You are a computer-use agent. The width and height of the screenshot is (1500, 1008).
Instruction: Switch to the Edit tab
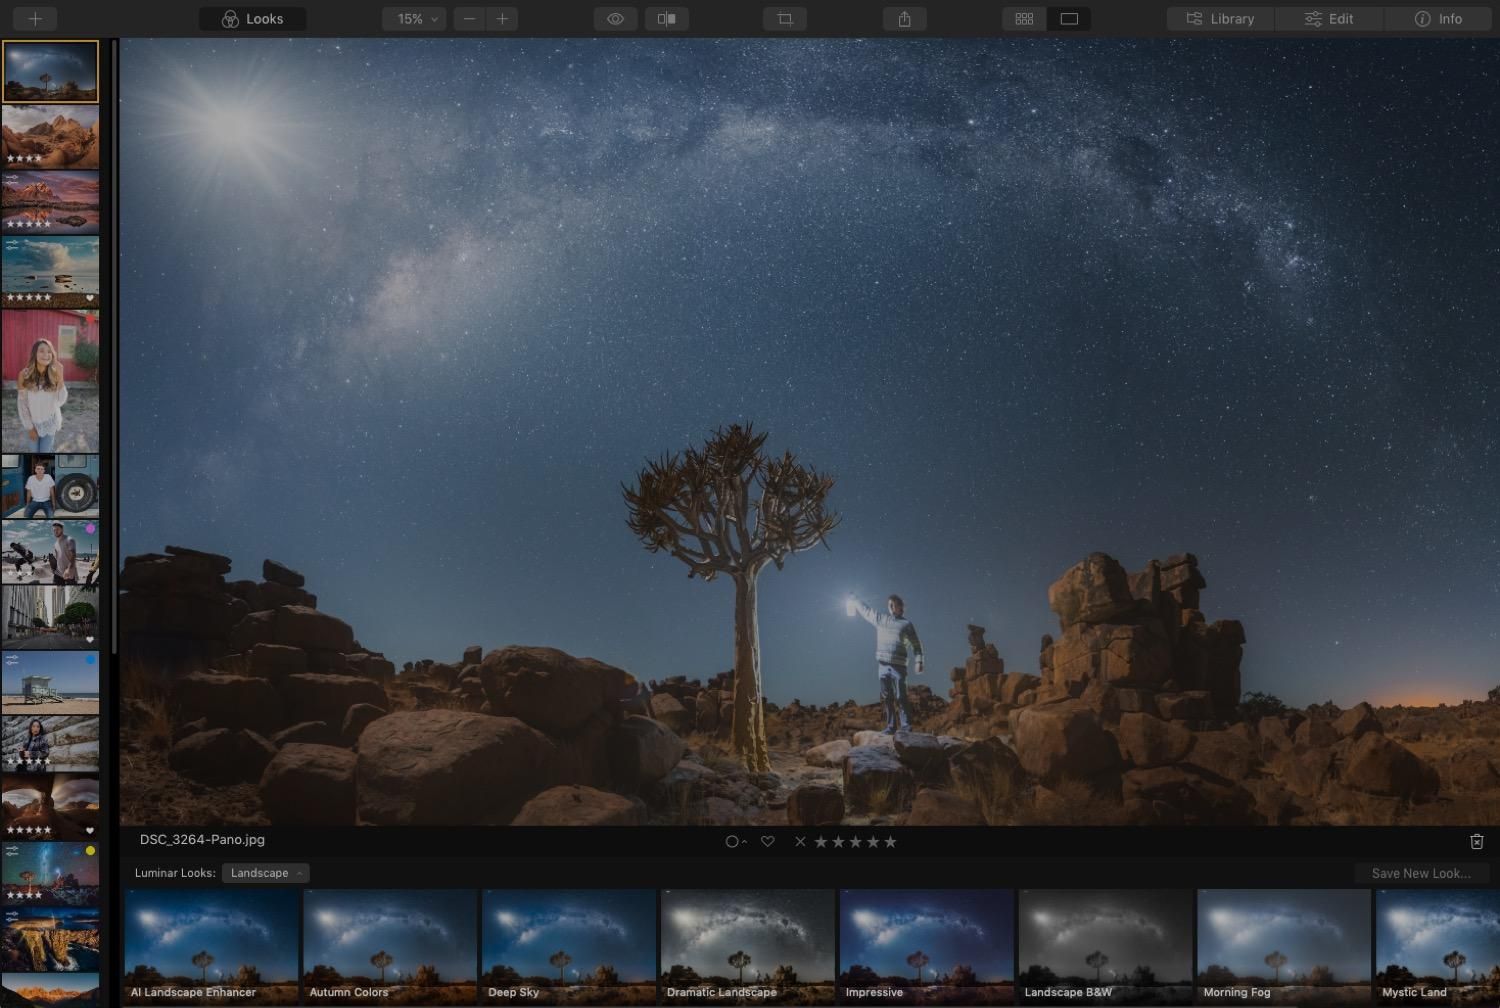1328,18
